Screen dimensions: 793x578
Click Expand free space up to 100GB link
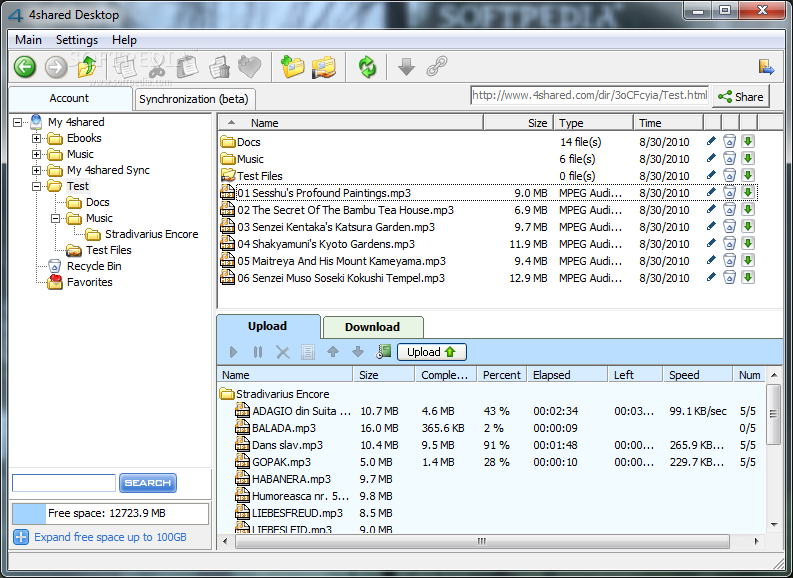click(x=110, y=537)
